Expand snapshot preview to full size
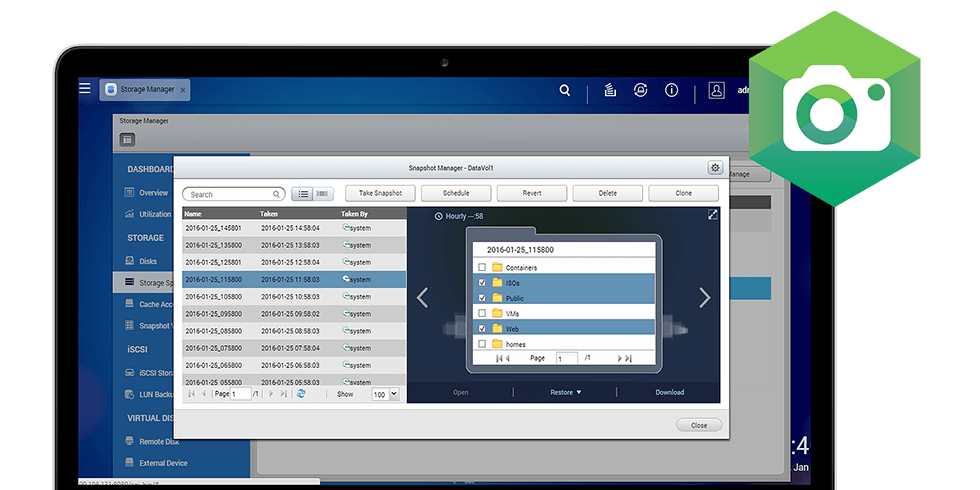Image resolution: width=980 pixels, height=490 pixels. (712, 214)
